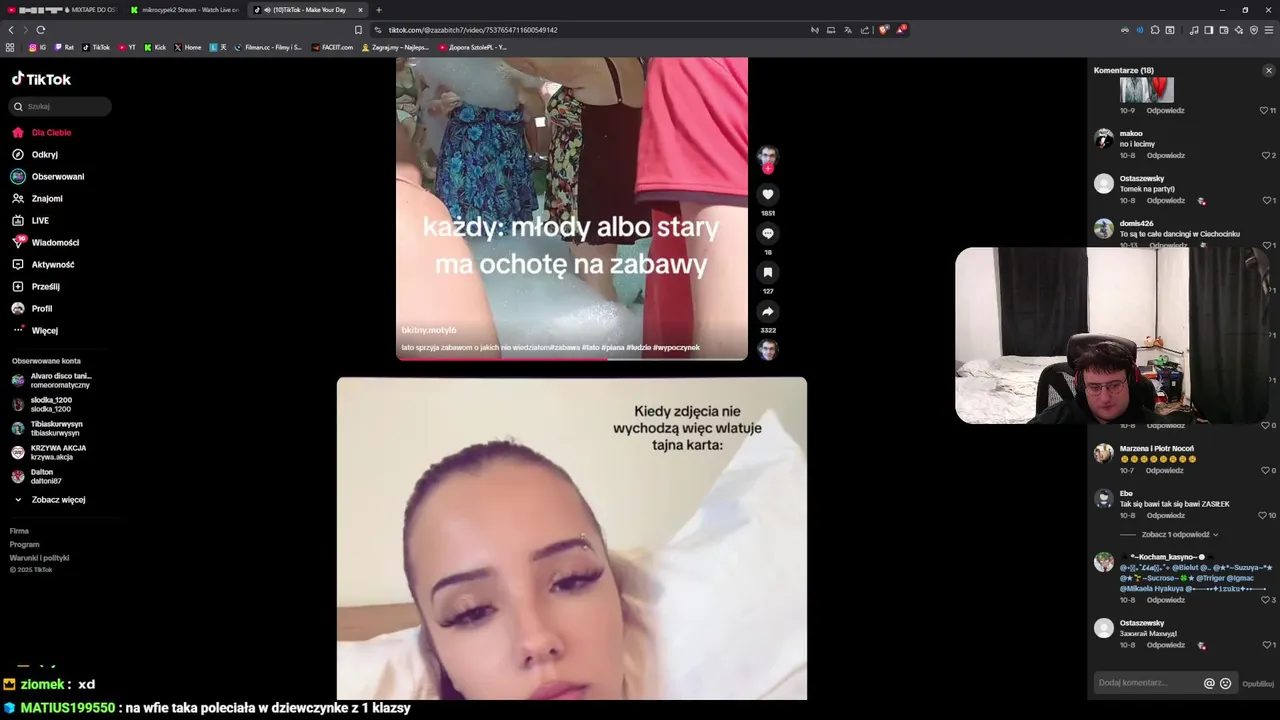This screenshot has width=1280, height=720.
Task: Open Brave Shields lion icon
Action: pos(883,30)
